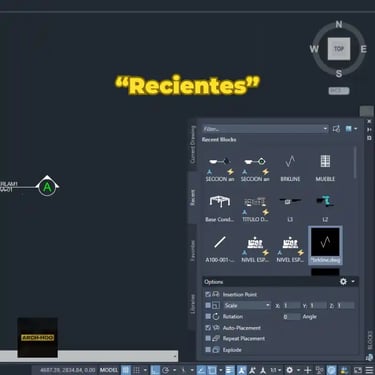Screen dimensions: 375x375
Task: Click the Options settings gear icon
Action: [343, 282]
